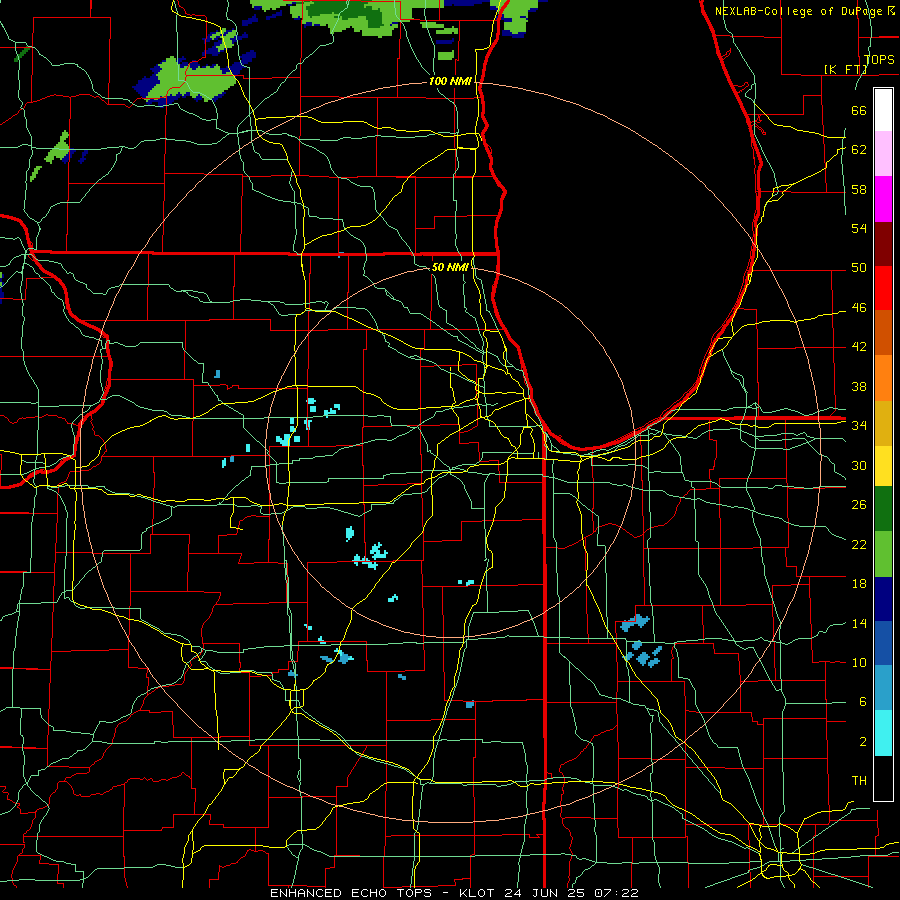Select the dark maroon legend band
Screen dimensions: 900x900
point(883,243)
